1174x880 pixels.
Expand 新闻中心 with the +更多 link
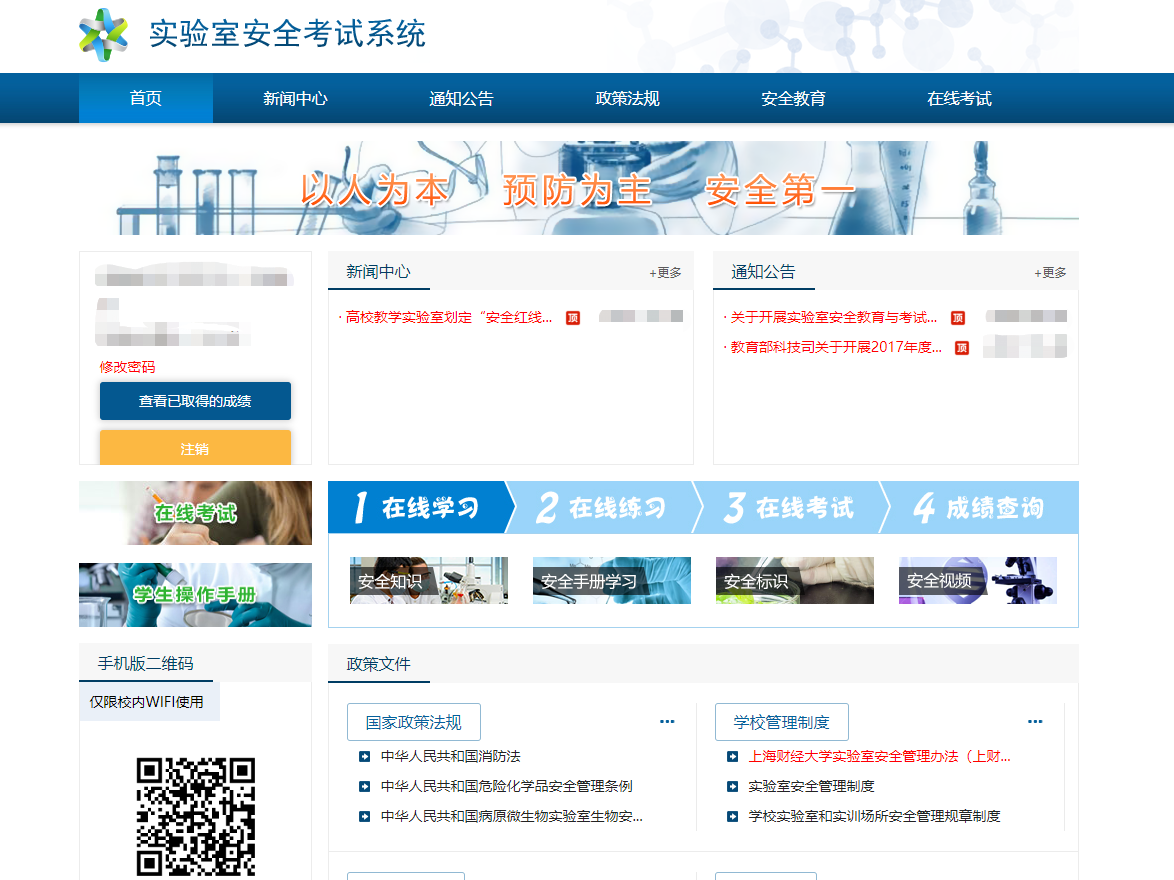(x=665, y=273)
